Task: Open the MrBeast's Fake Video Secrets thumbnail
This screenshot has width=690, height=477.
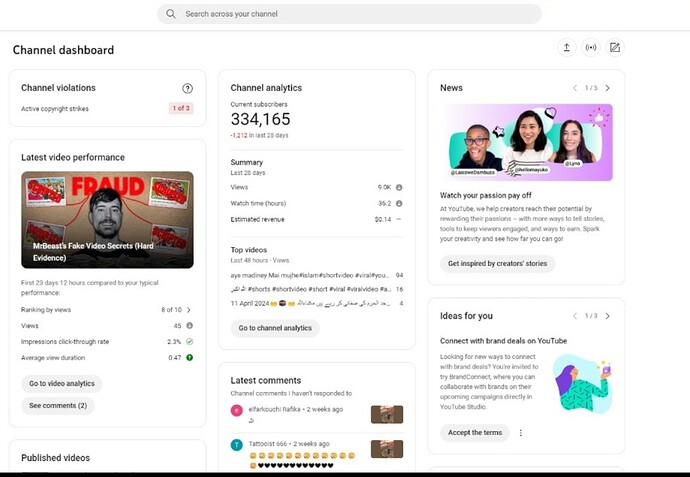Action: [107, 220]
